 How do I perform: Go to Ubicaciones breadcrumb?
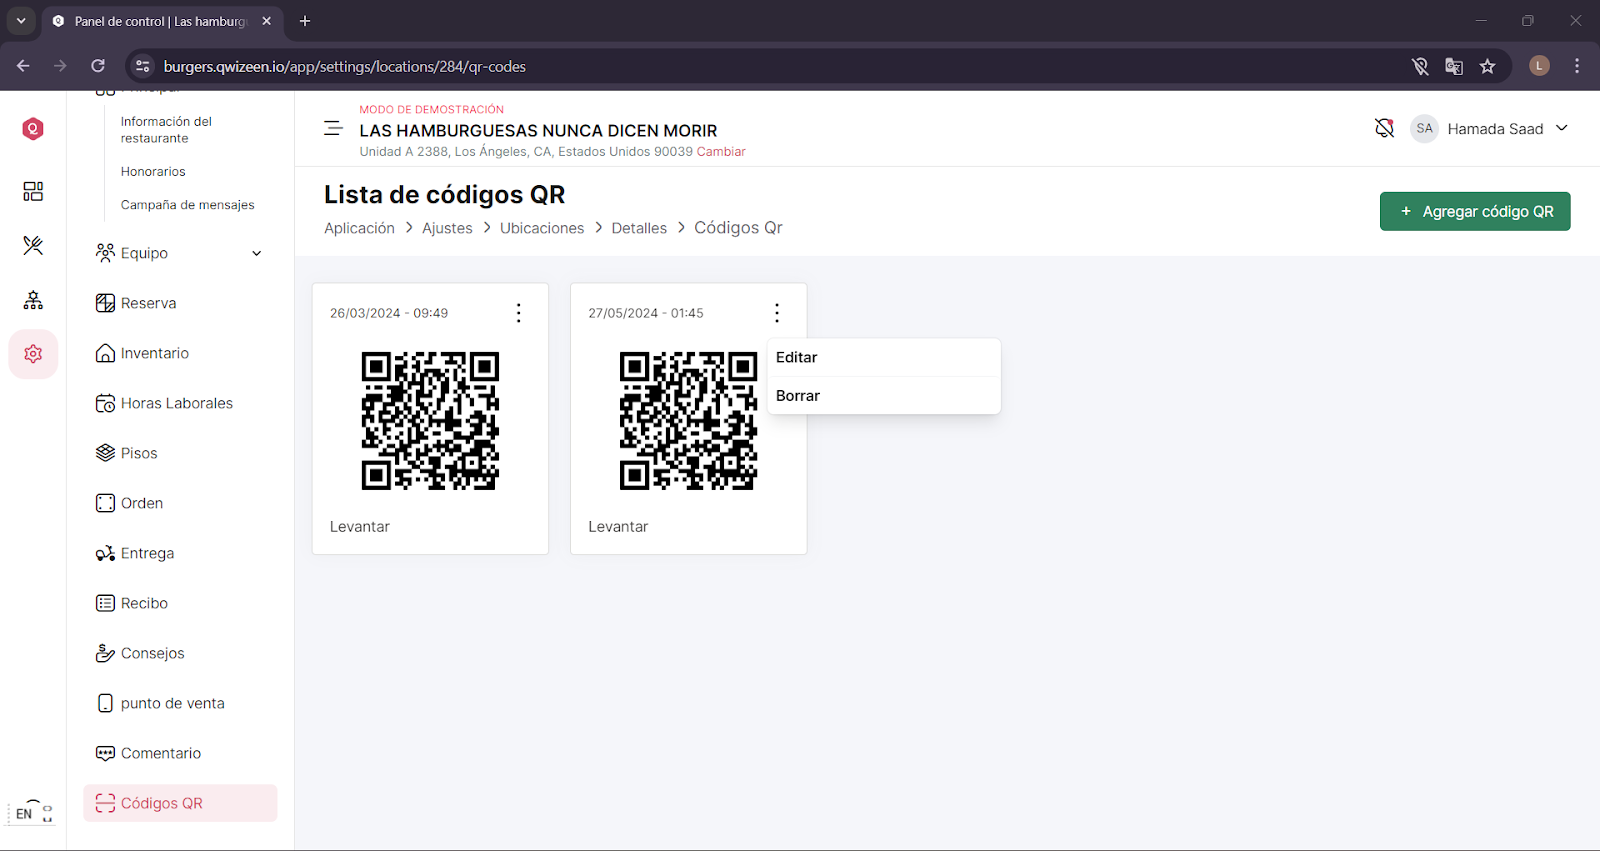542,228
